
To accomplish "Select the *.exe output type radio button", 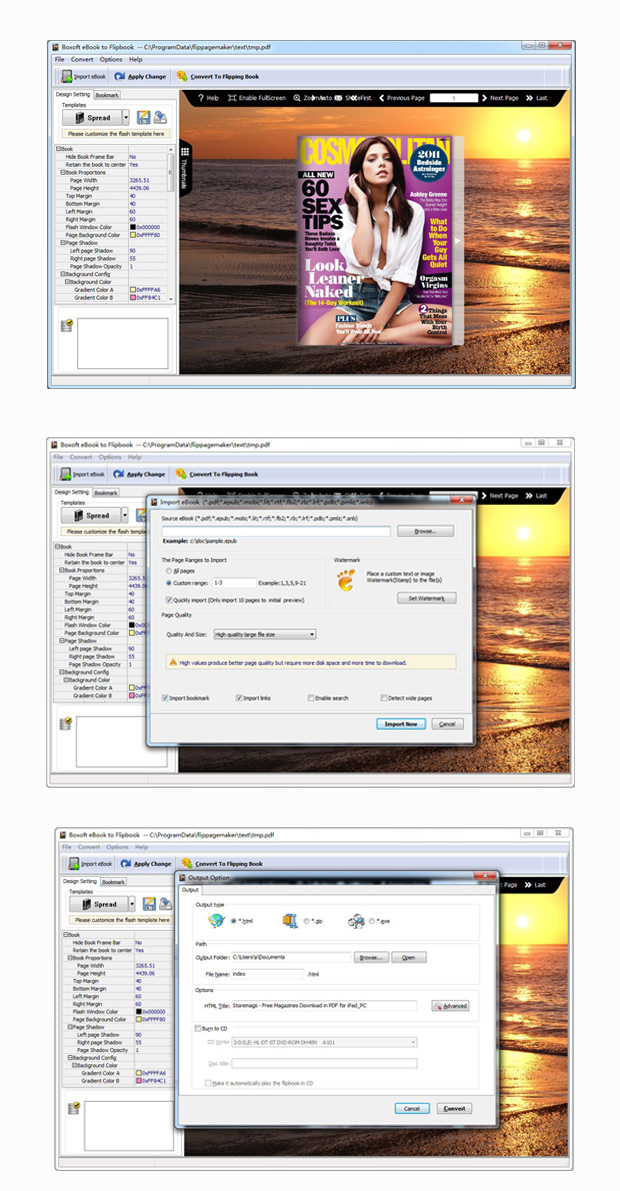I will (372, 921).
